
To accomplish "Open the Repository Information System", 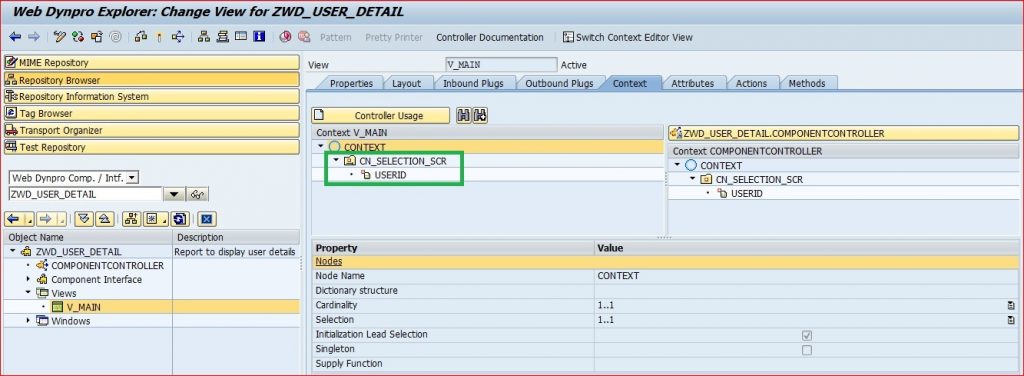I will click(152, 97).
